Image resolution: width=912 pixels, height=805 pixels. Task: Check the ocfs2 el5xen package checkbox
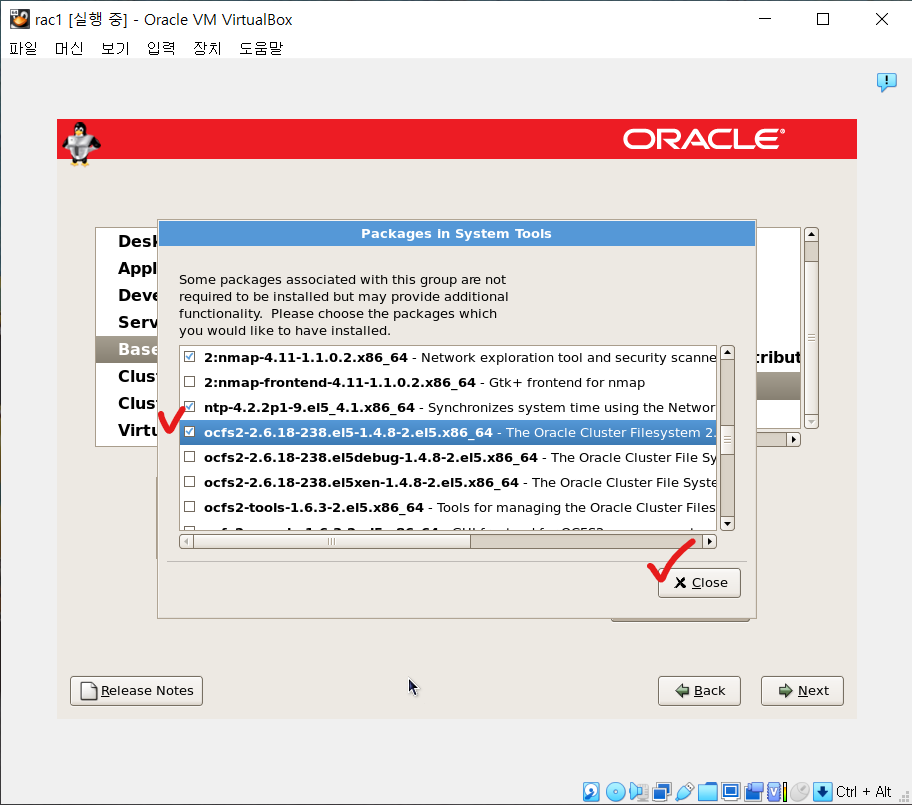pyautogui.click(x=190, y=482)
